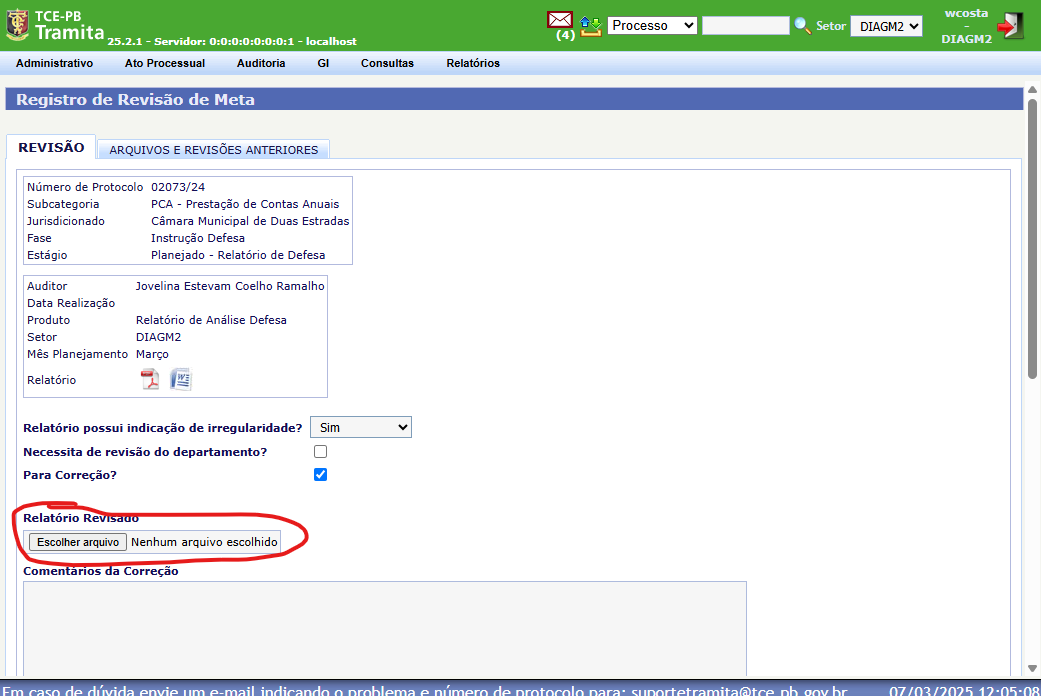Open the irregularidade 'Sim' dropdown
1041x696 pixels.
[x=360, y=428]
